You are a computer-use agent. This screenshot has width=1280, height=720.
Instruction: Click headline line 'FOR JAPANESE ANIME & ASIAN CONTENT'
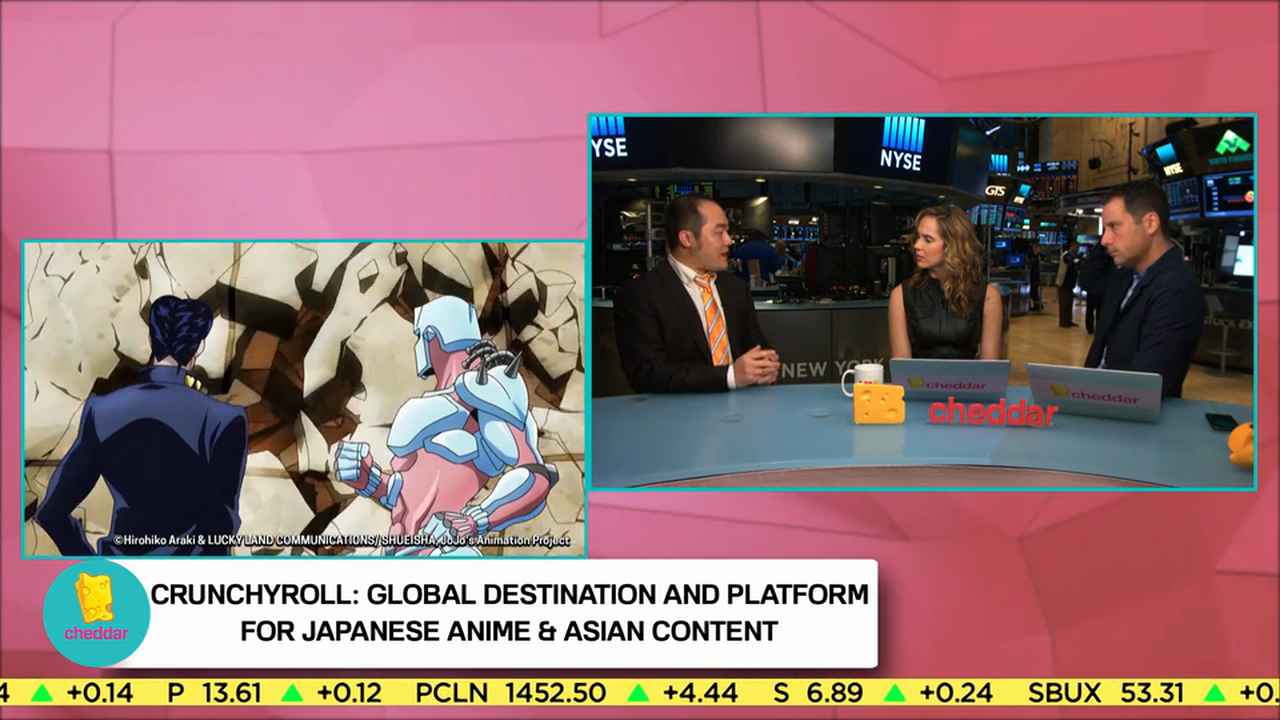pos(510,632)
